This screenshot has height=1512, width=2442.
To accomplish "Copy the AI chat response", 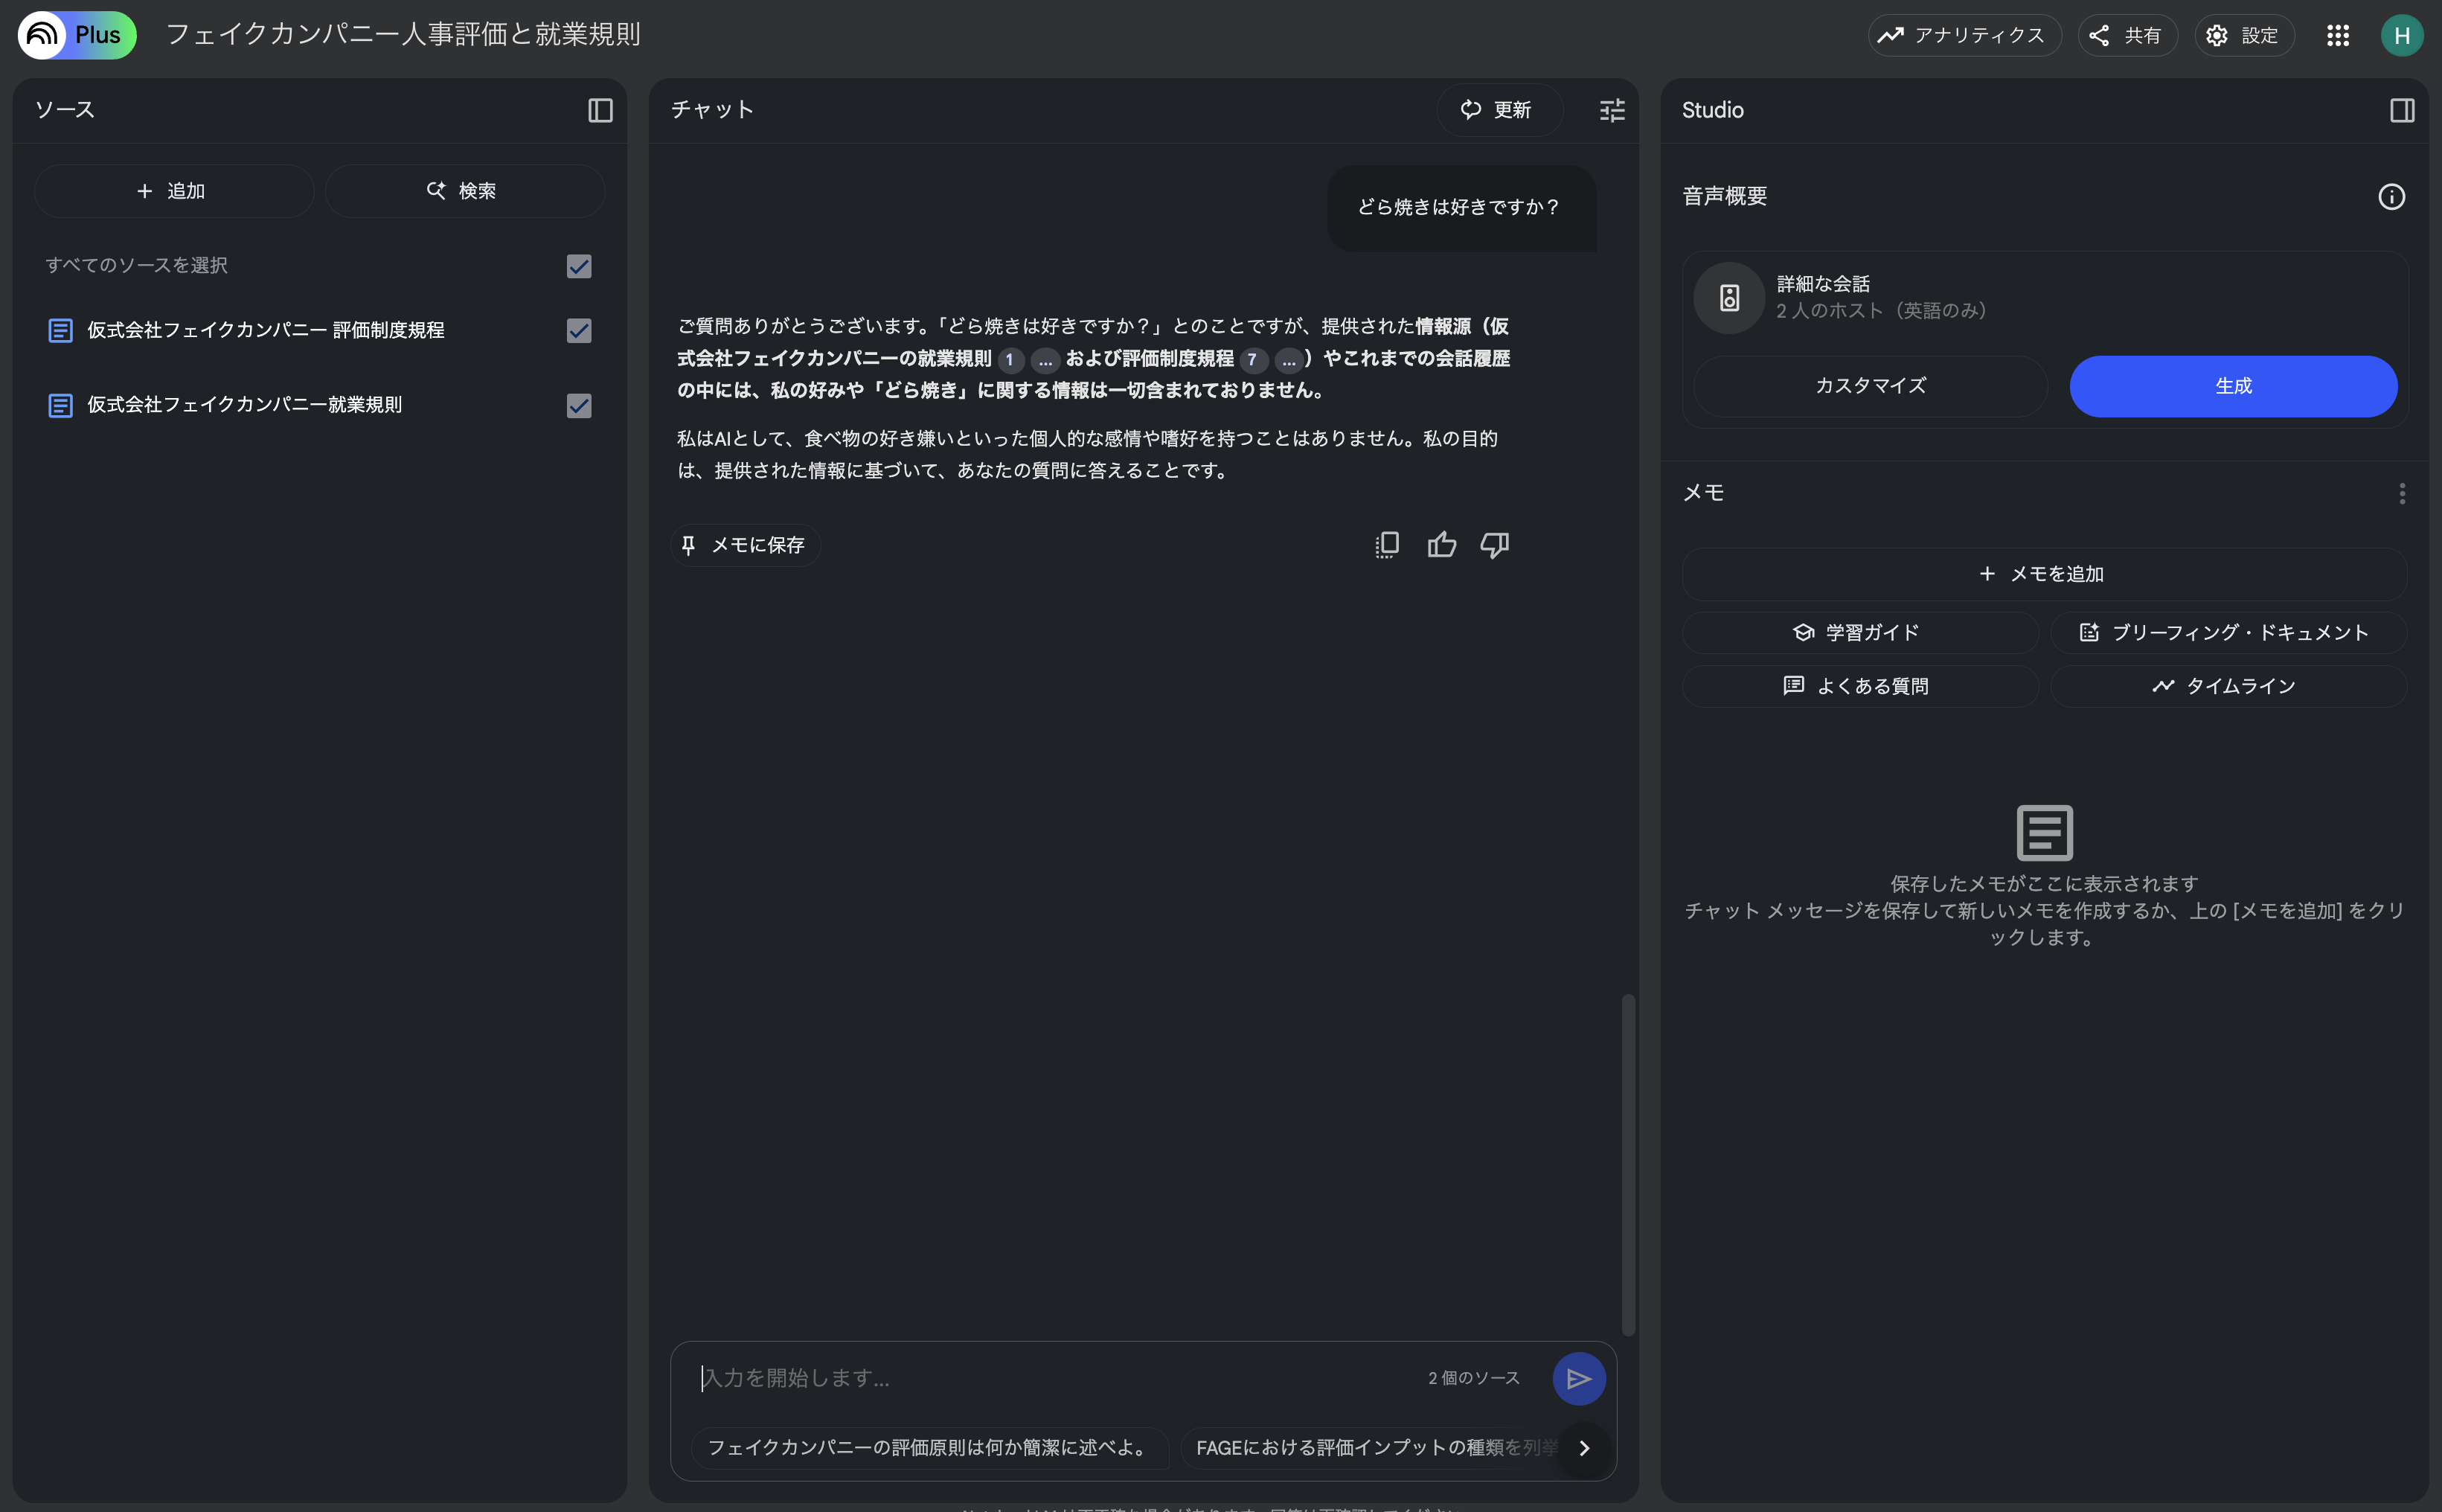I will pyautogui.click(x=1386, y=544).
